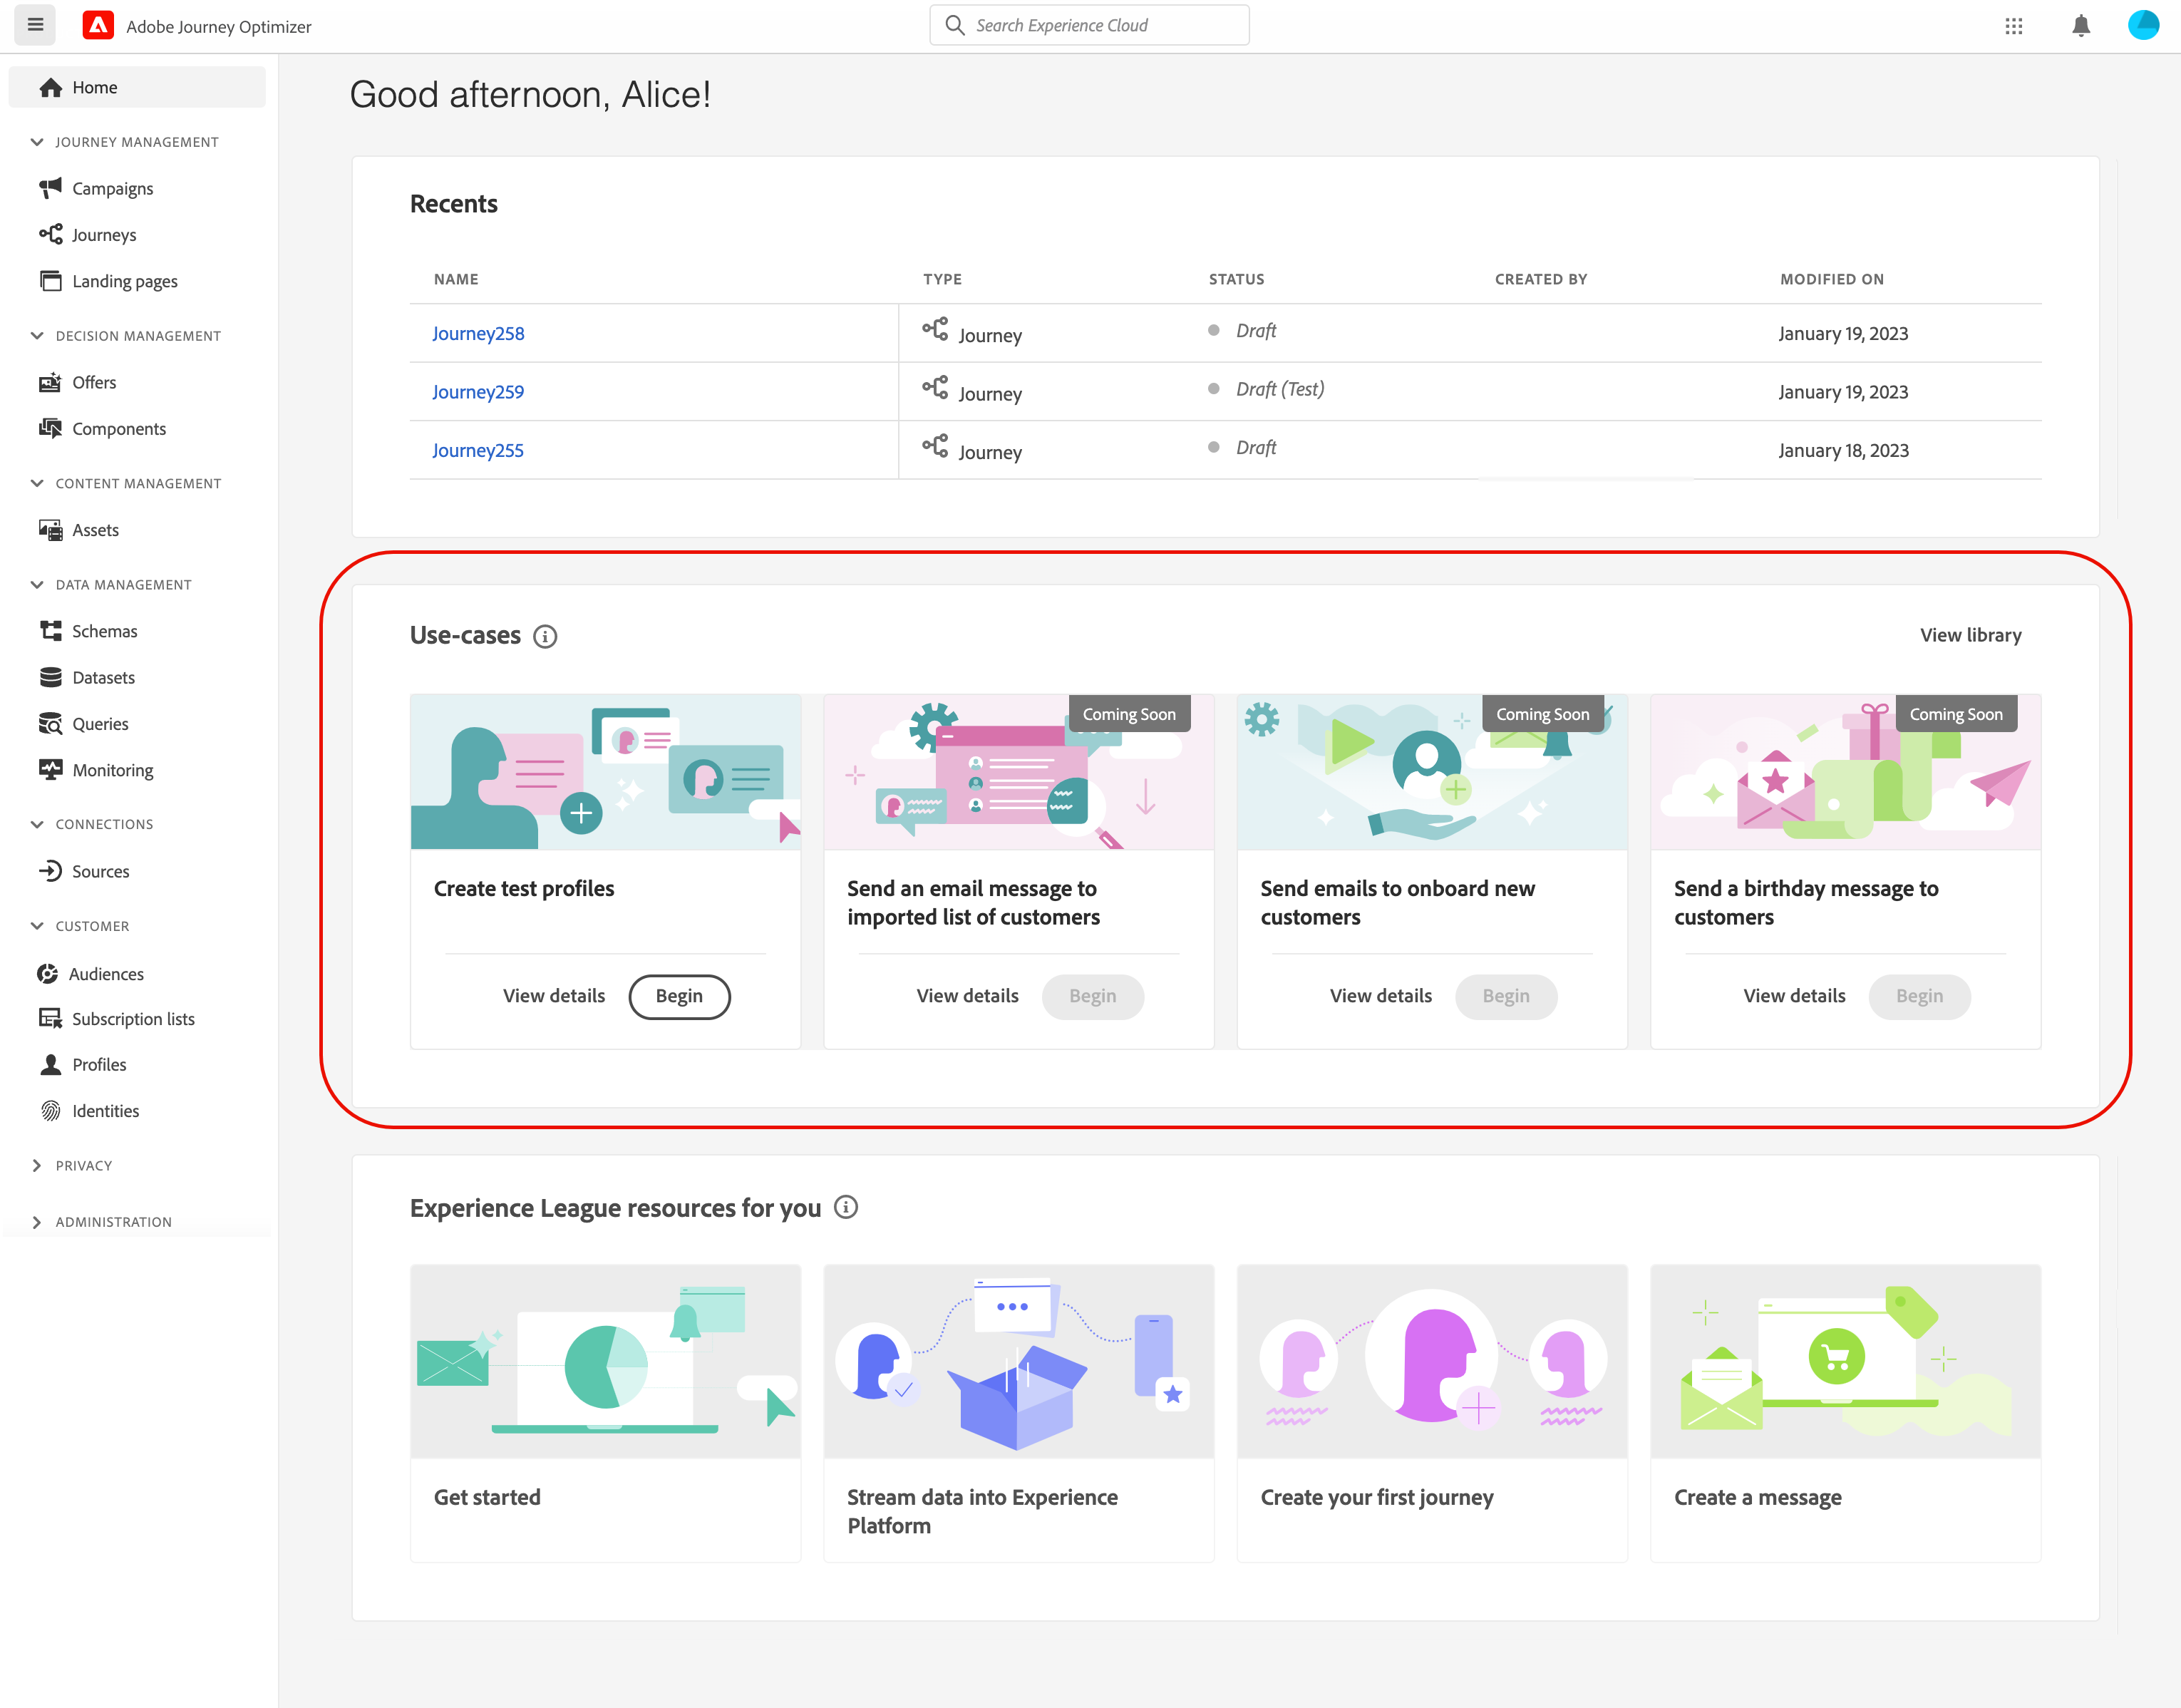Open Subscription lists in the sidebar
The height and width of the screenshot is (1708, 2181).
[133, 1019]
